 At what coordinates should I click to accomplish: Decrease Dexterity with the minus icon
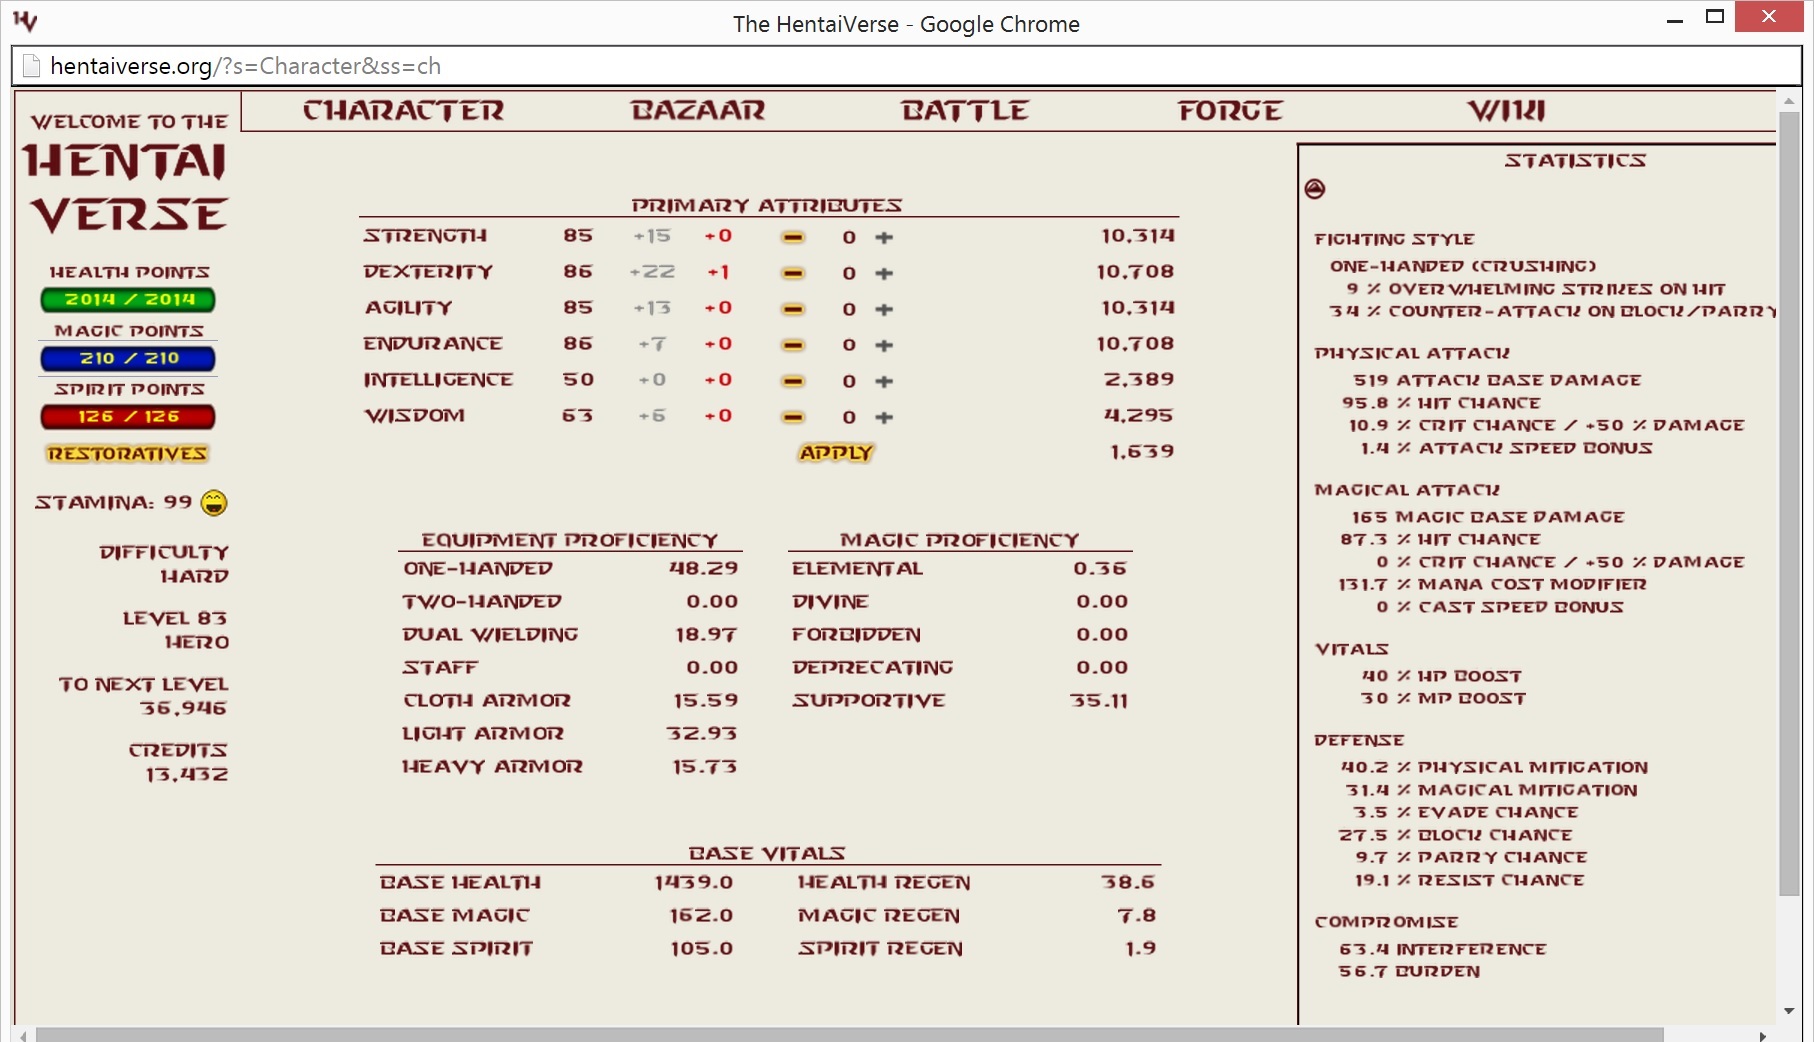[793, 273]
